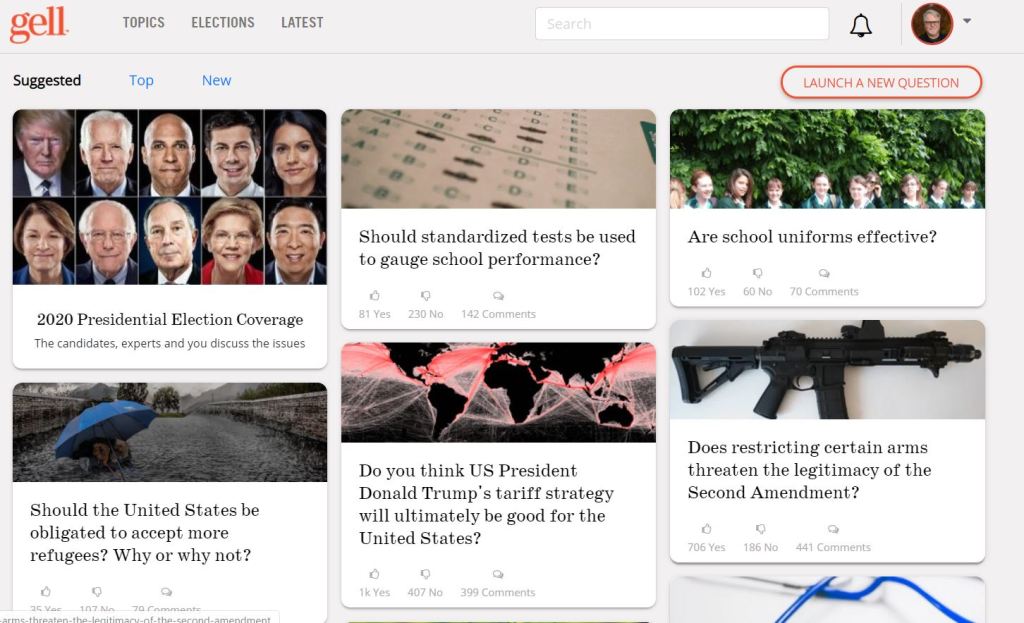Screen dimensions: 1024x623
Task: Thumbs up the standardized tests question
Action: click(x=375, y=296)
